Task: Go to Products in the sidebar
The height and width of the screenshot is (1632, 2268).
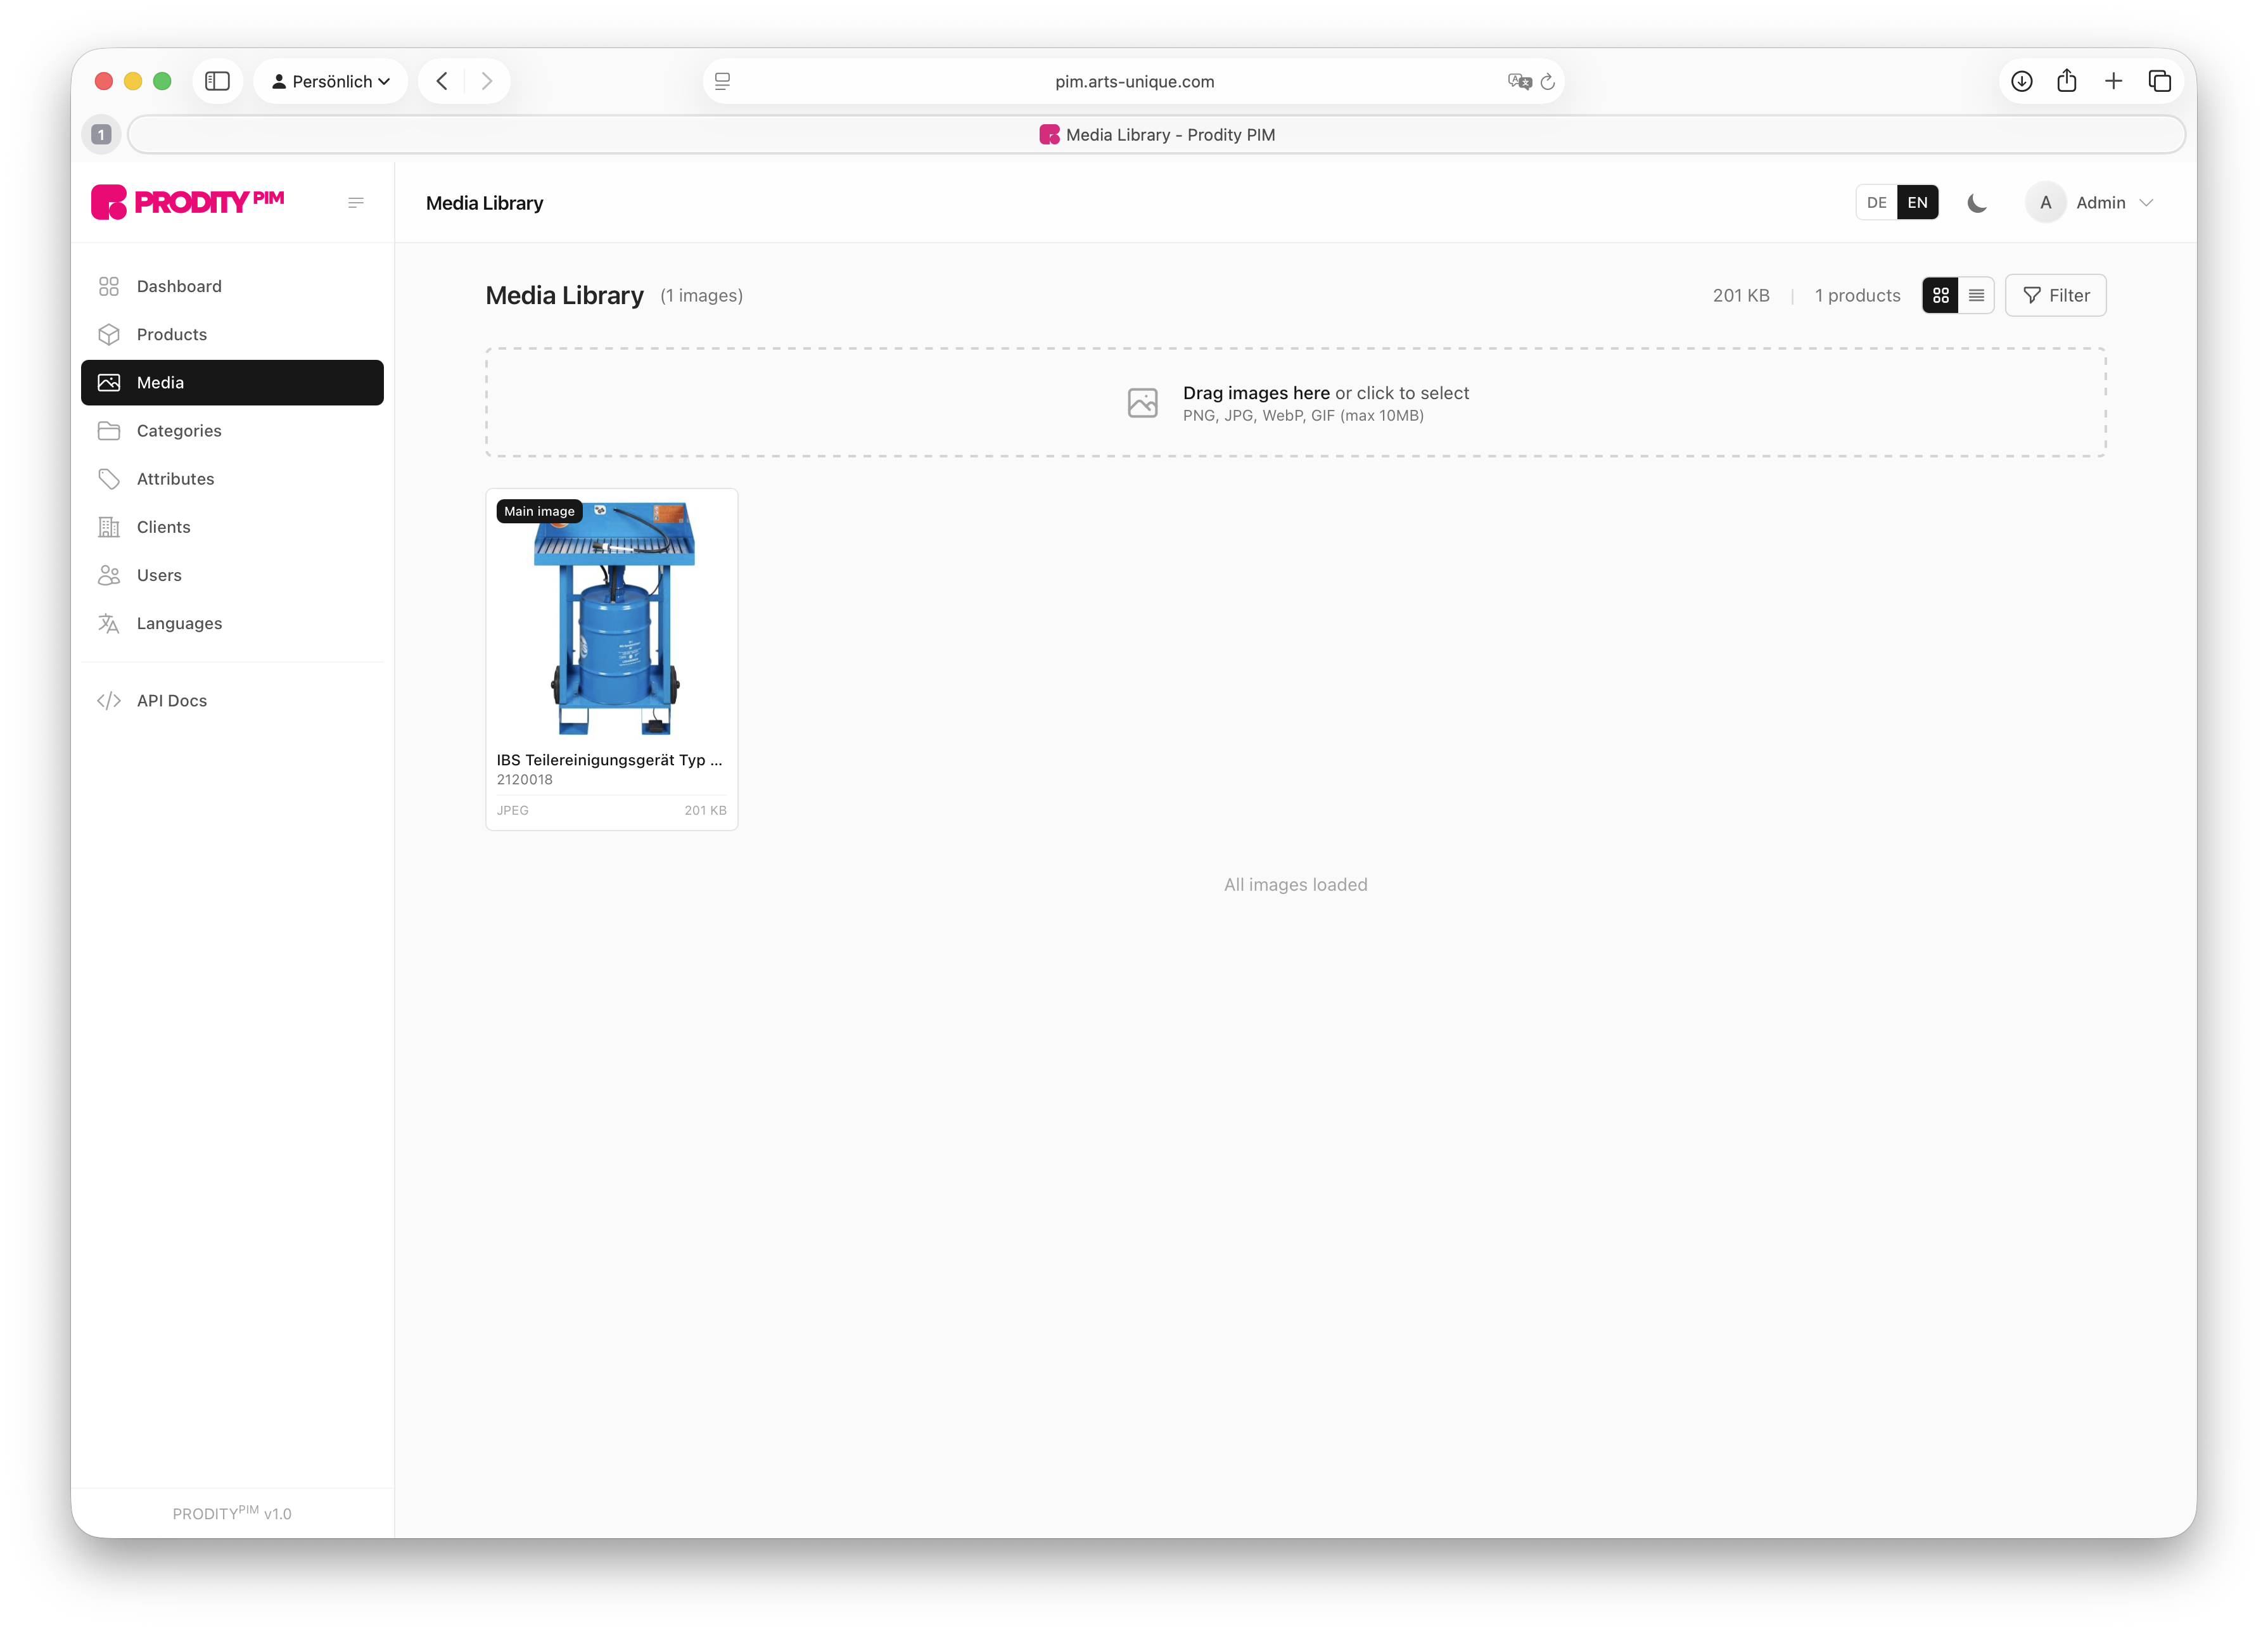Action: (172, 334)
